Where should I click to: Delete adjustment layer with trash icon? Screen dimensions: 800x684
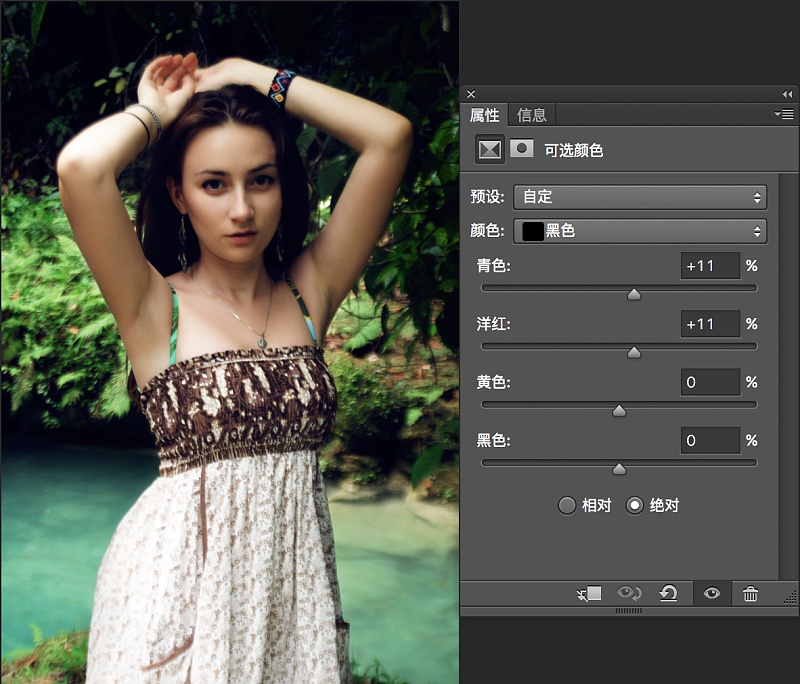point(750,594)
